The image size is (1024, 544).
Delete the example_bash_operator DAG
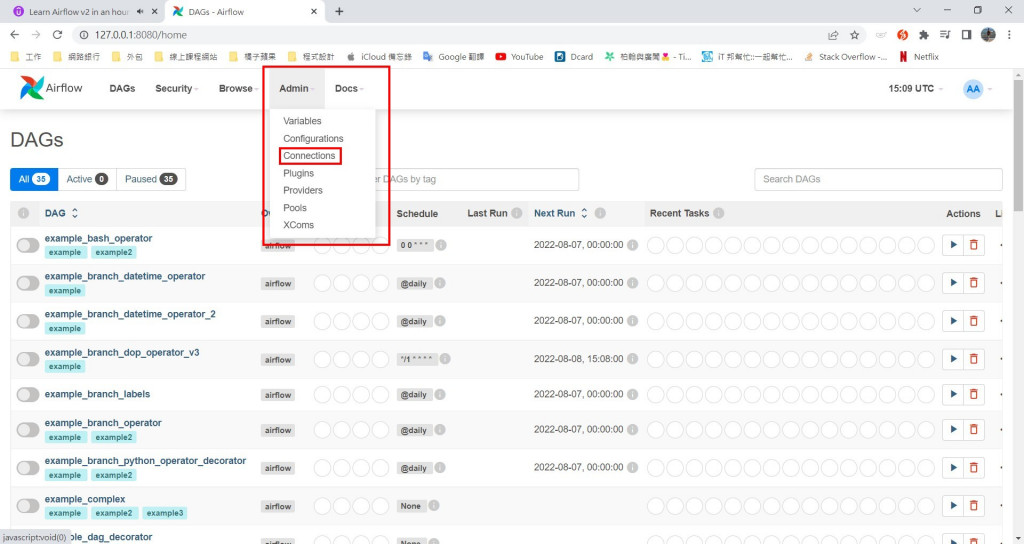pos(974,245)
